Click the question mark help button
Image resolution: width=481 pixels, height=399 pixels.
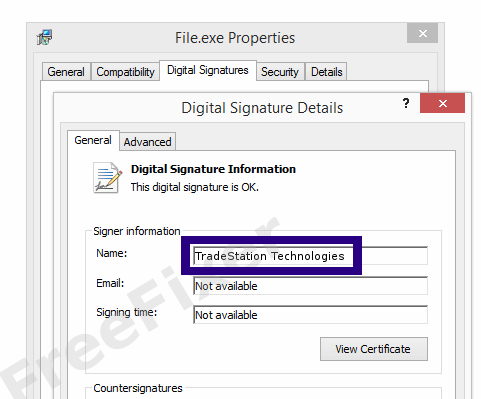tap(406, 103)
